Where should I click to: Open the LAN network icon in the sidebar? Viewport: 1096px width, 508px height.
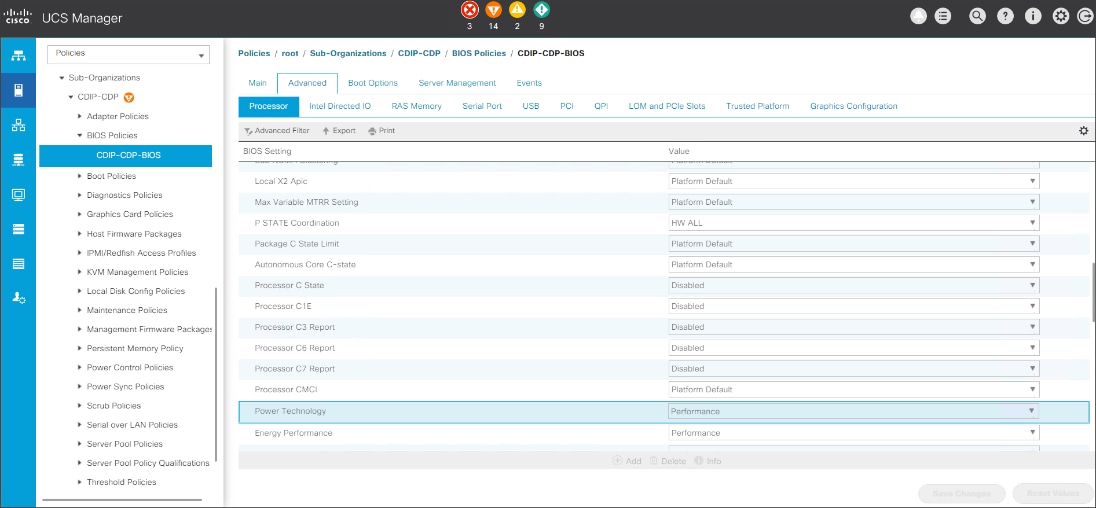click(19, 125)
